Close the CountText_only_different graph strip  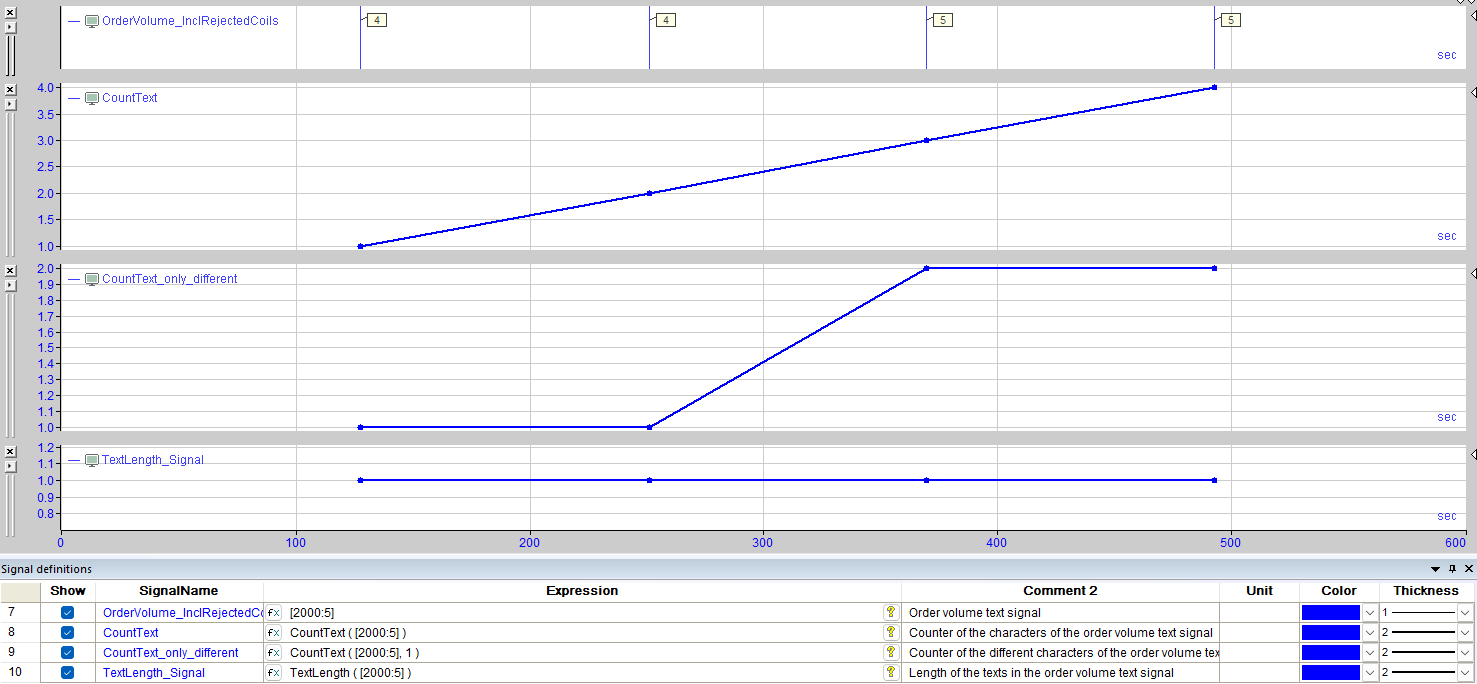pos(10,271)
